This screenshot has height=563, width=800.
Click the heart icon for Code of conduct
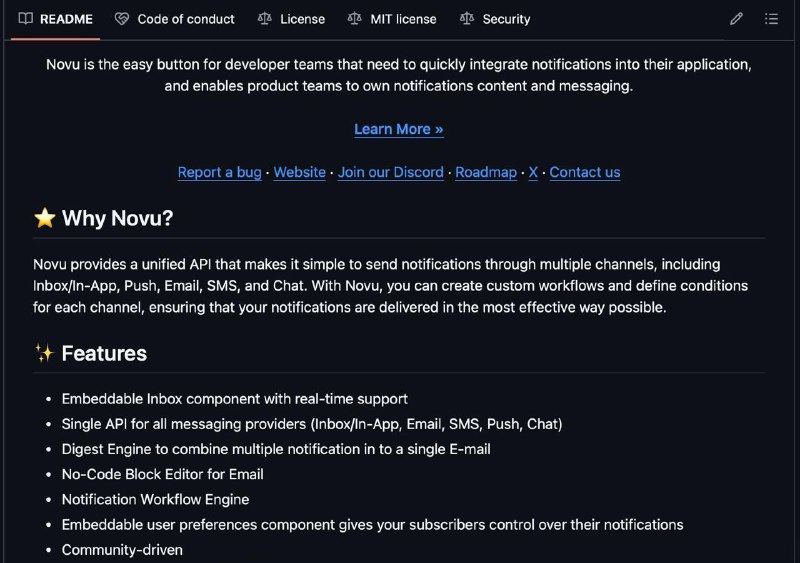point(122,19)
